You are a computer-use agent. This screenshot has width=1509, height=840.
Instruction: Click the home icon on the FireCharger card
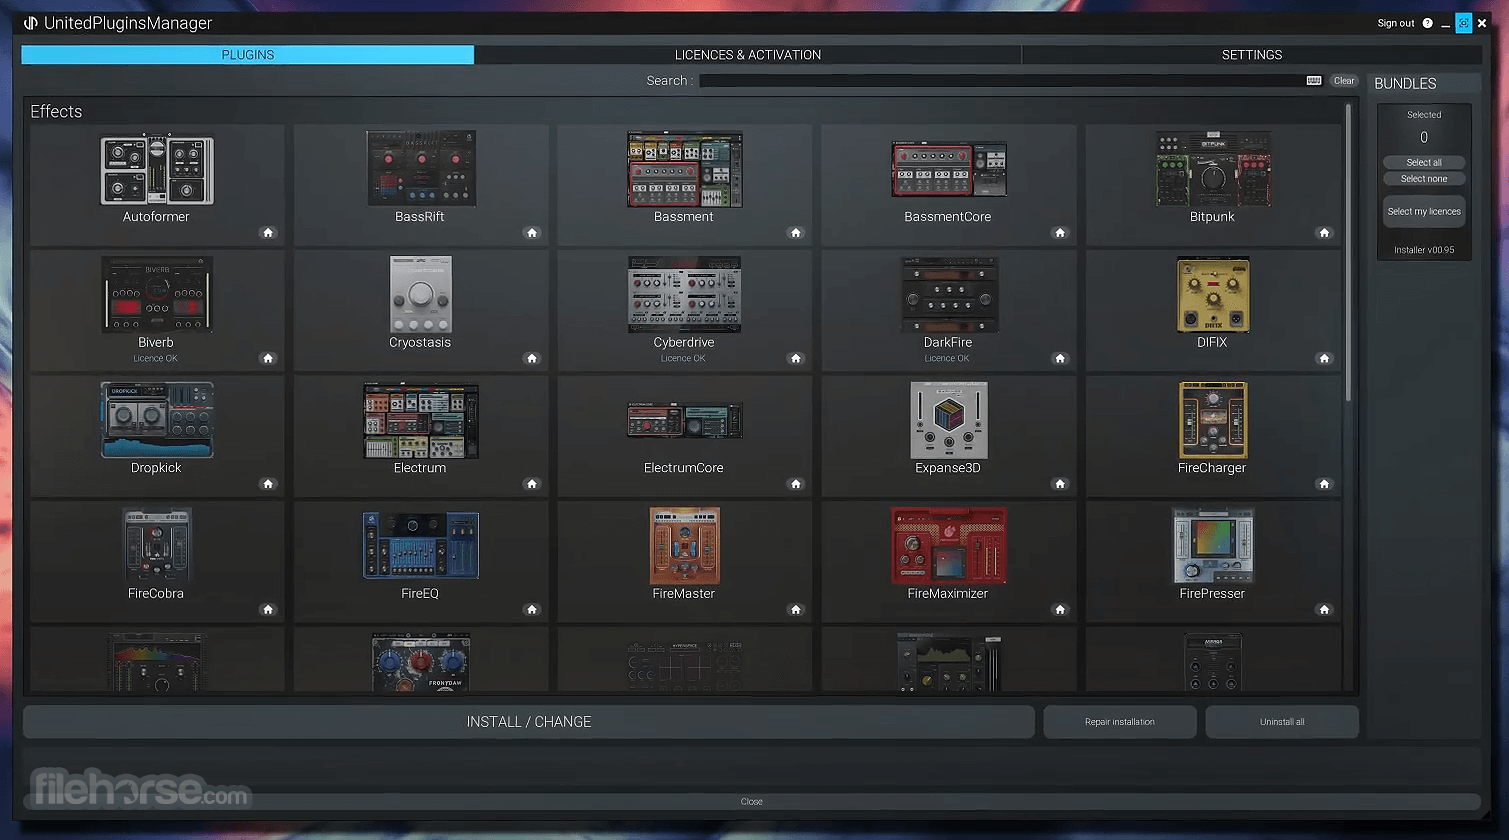tap(1324, 484)
